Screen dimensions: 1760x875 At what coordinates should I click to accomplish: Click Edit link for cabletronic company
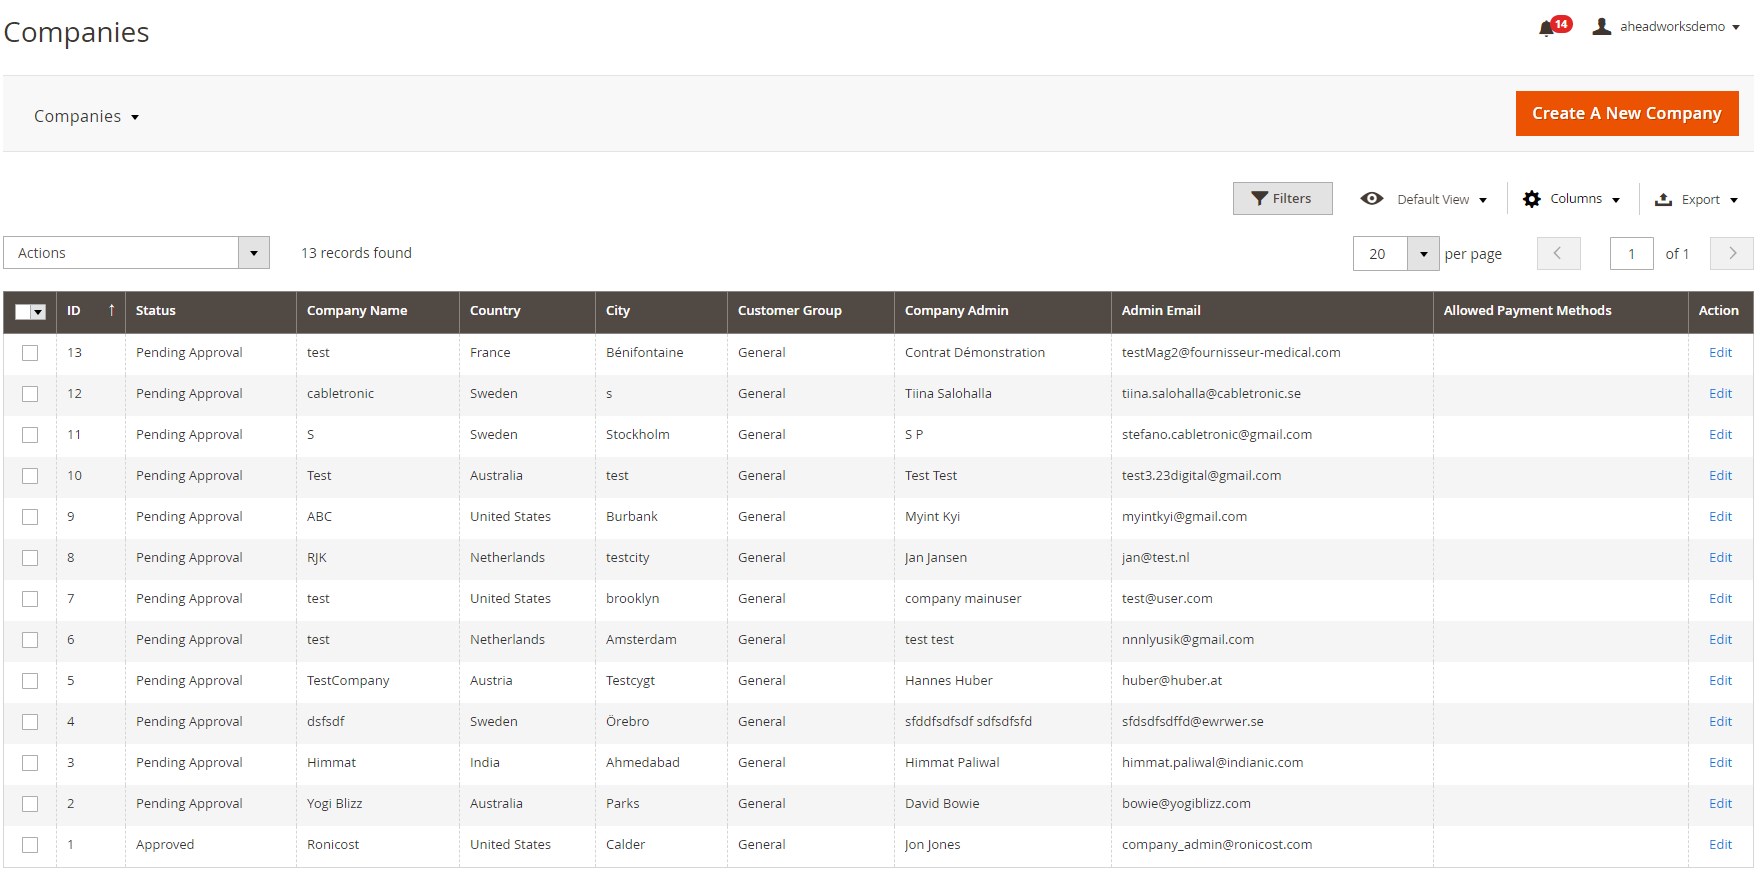(1719, 394)
